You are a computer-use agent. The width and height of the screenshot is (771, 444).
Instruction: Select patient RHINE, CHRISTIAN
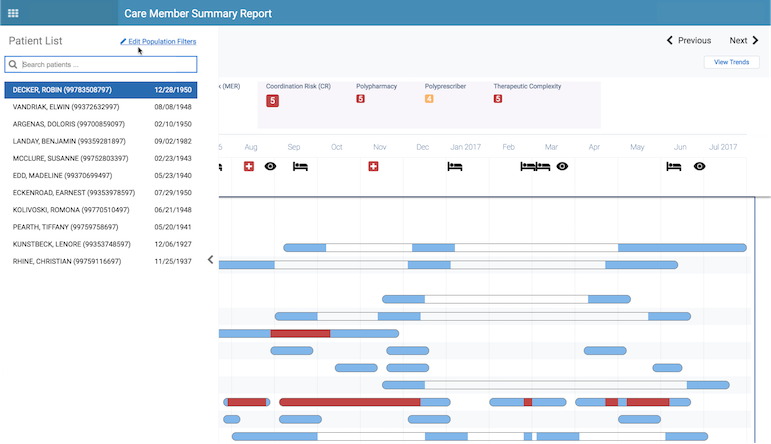click(101, 262)
